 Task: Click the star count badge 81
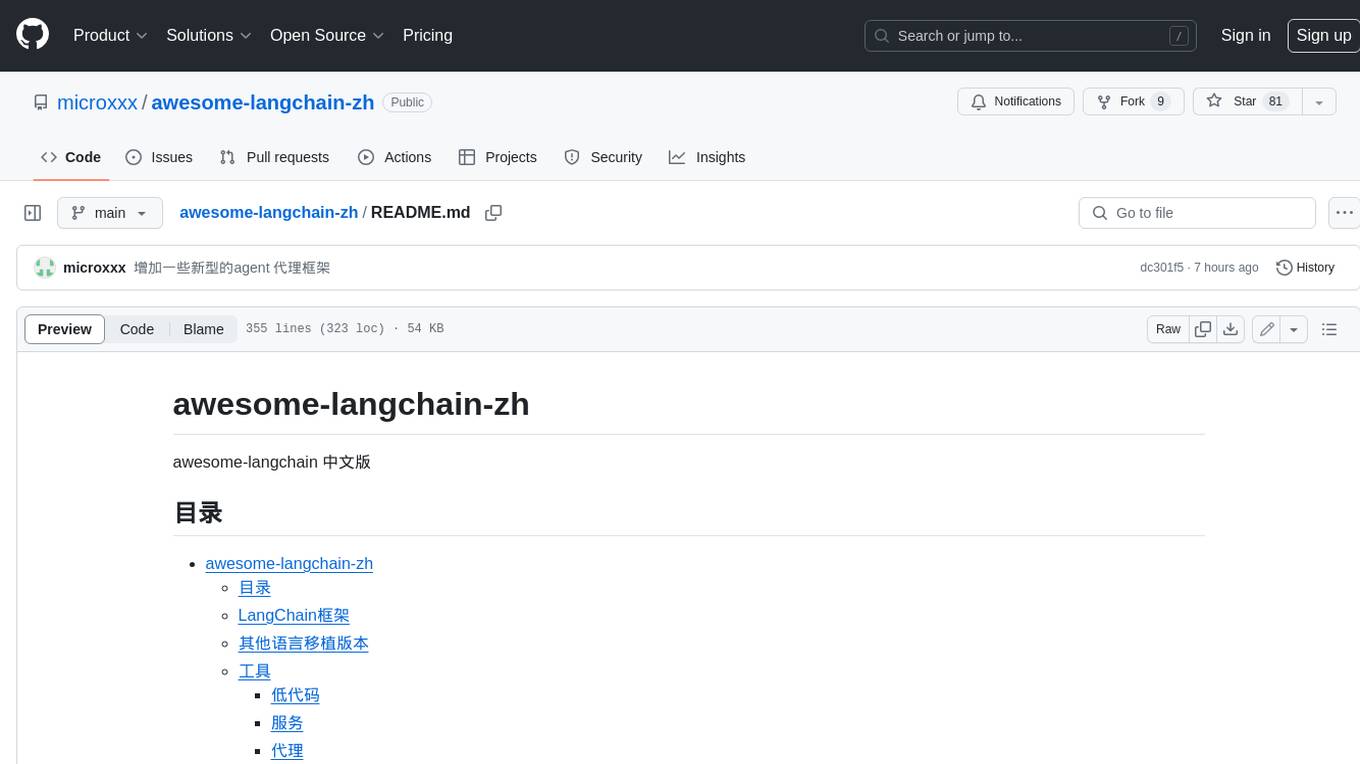(x=1275, y=101)
